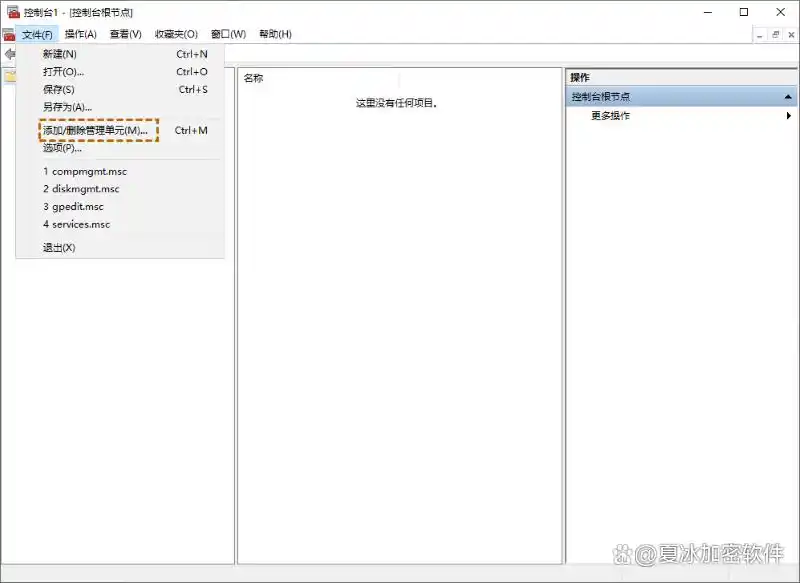Click the red console icon beside 文件 menu

pyautogui.click(x=10, y=33)
